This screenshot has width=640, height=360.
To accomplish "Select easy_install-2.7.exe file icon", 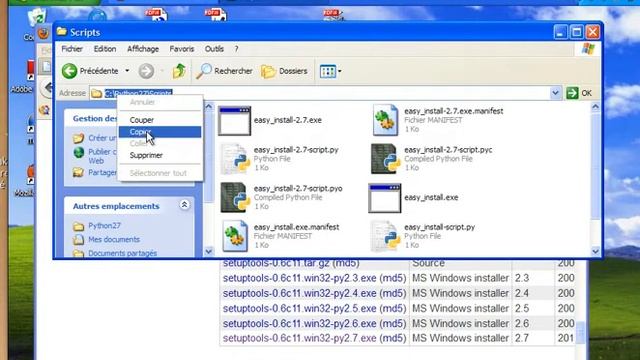I will (x=234, y=121).
